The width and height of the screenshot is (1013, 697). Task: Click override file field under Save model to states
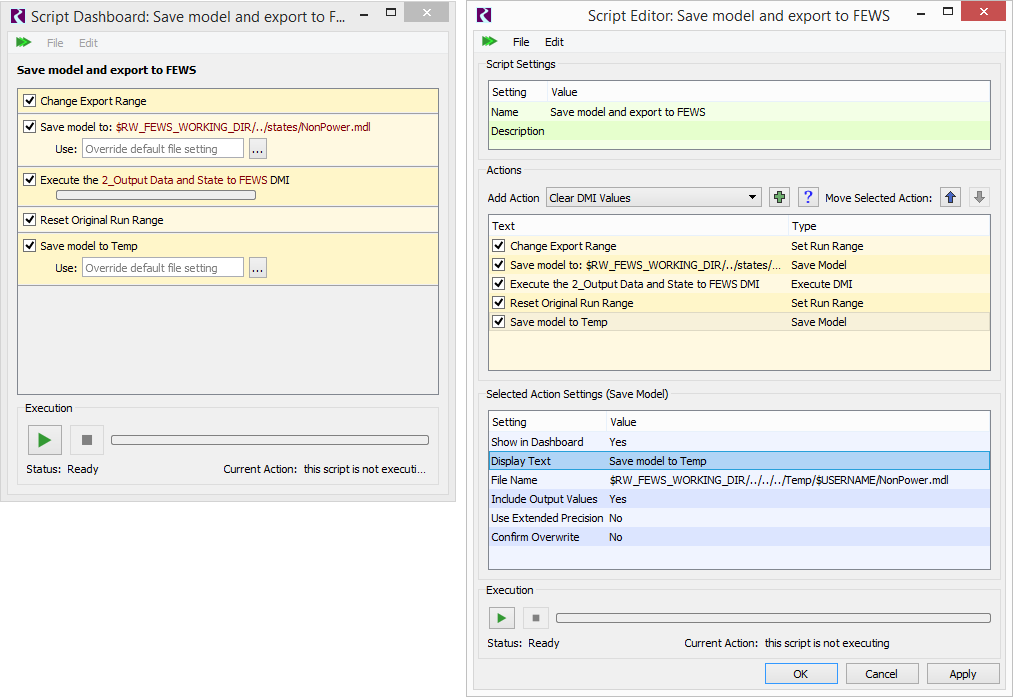coord(163,149)
